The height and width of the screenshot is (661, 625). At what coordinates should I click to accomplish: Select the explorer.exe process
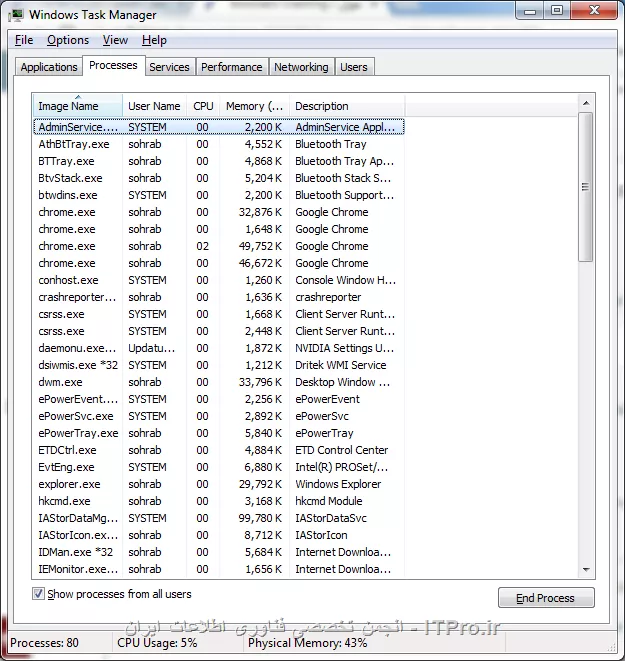pos(219,484)
